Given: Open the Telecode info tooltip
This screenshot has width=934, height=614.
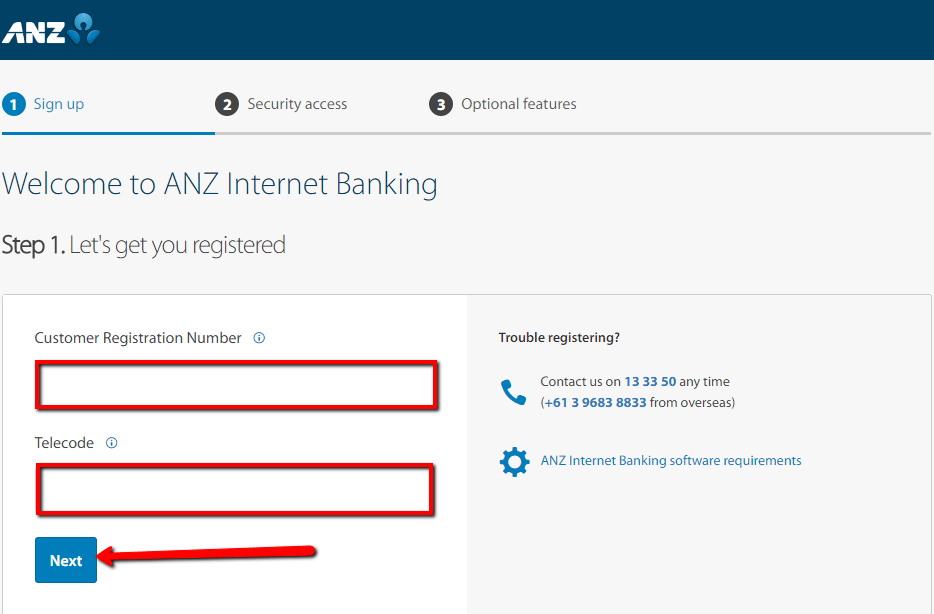Looking at the screenshot, I should pyautogui.click(x=112, y=442).
